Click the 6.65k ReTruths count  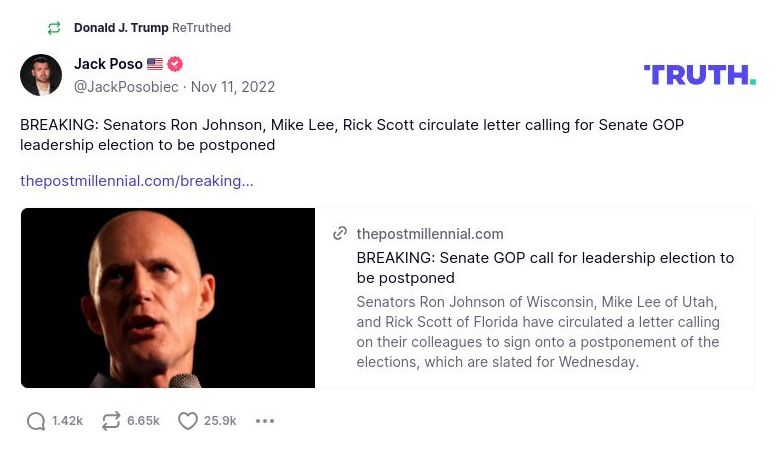pyautogui.click(x=143, y=421)
